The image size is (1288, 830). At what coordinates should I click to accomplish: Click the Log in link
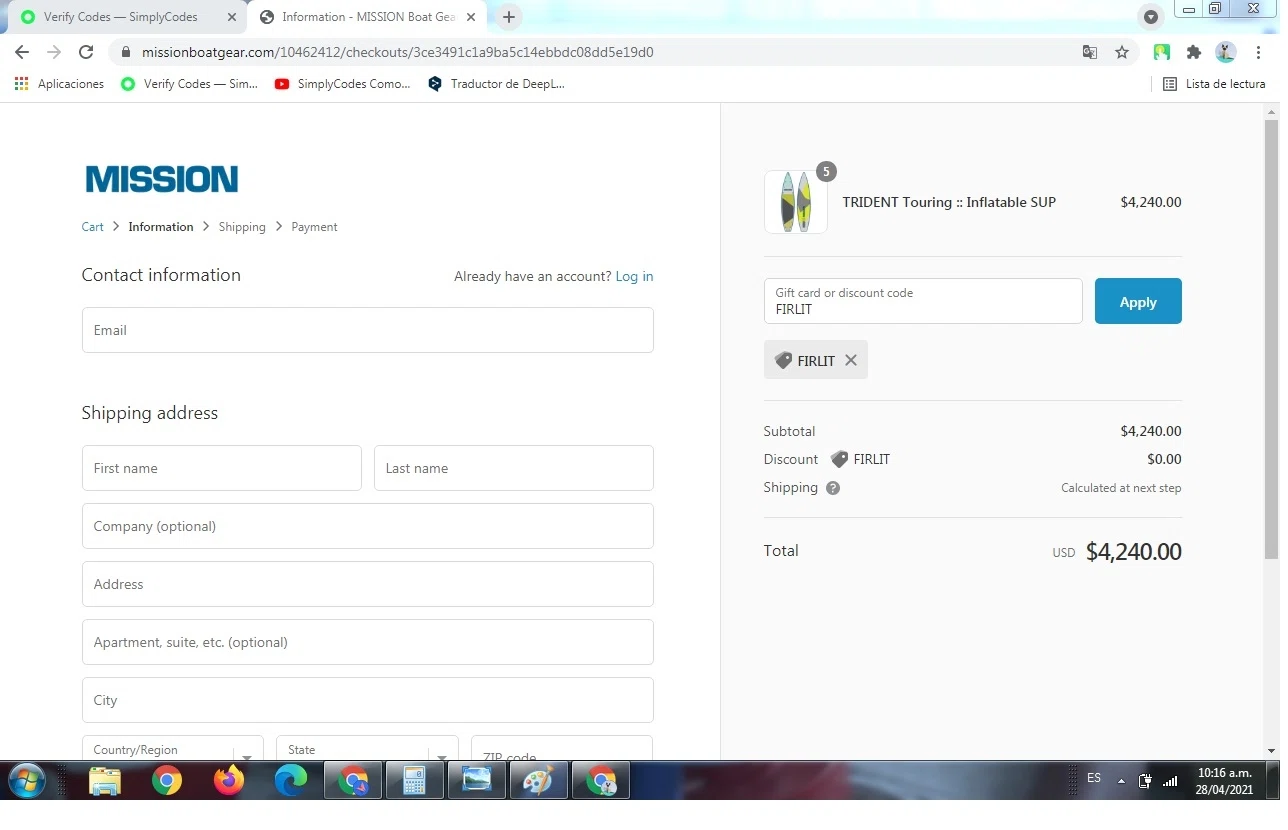(x=634, y=276)
